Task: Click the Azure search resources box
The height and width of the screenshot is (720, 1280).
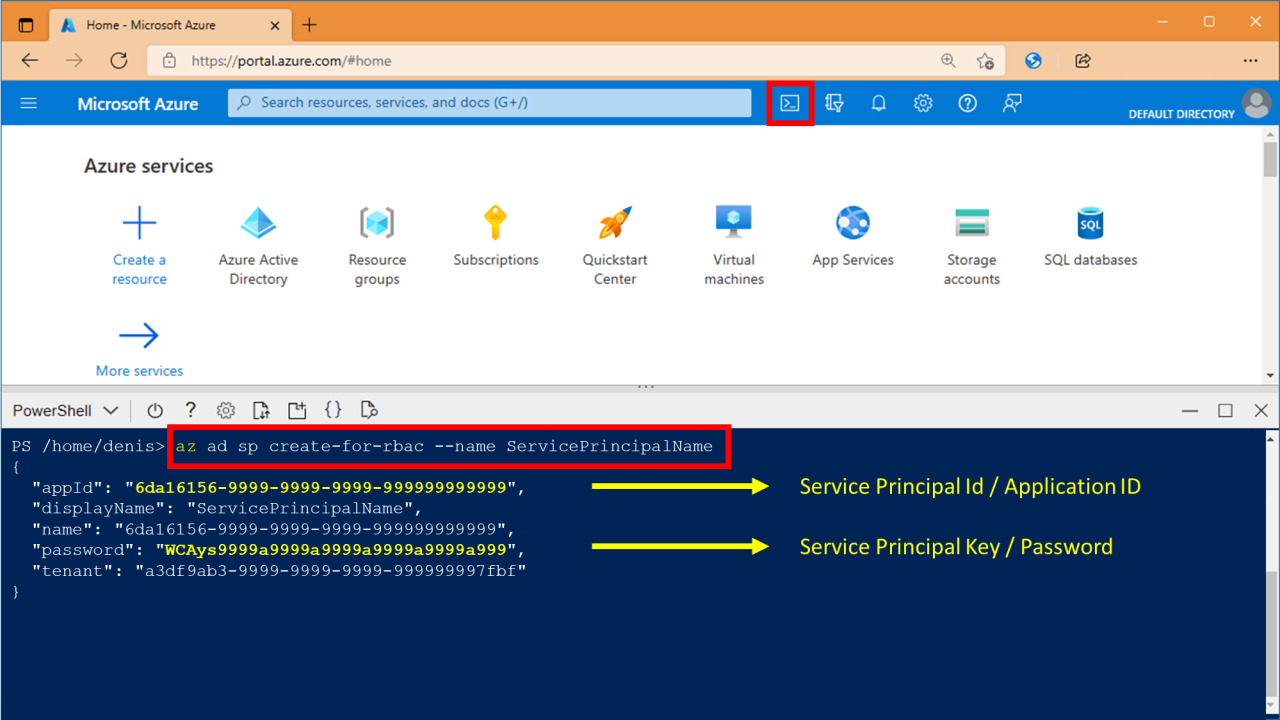Action: (x=489, y=103)
